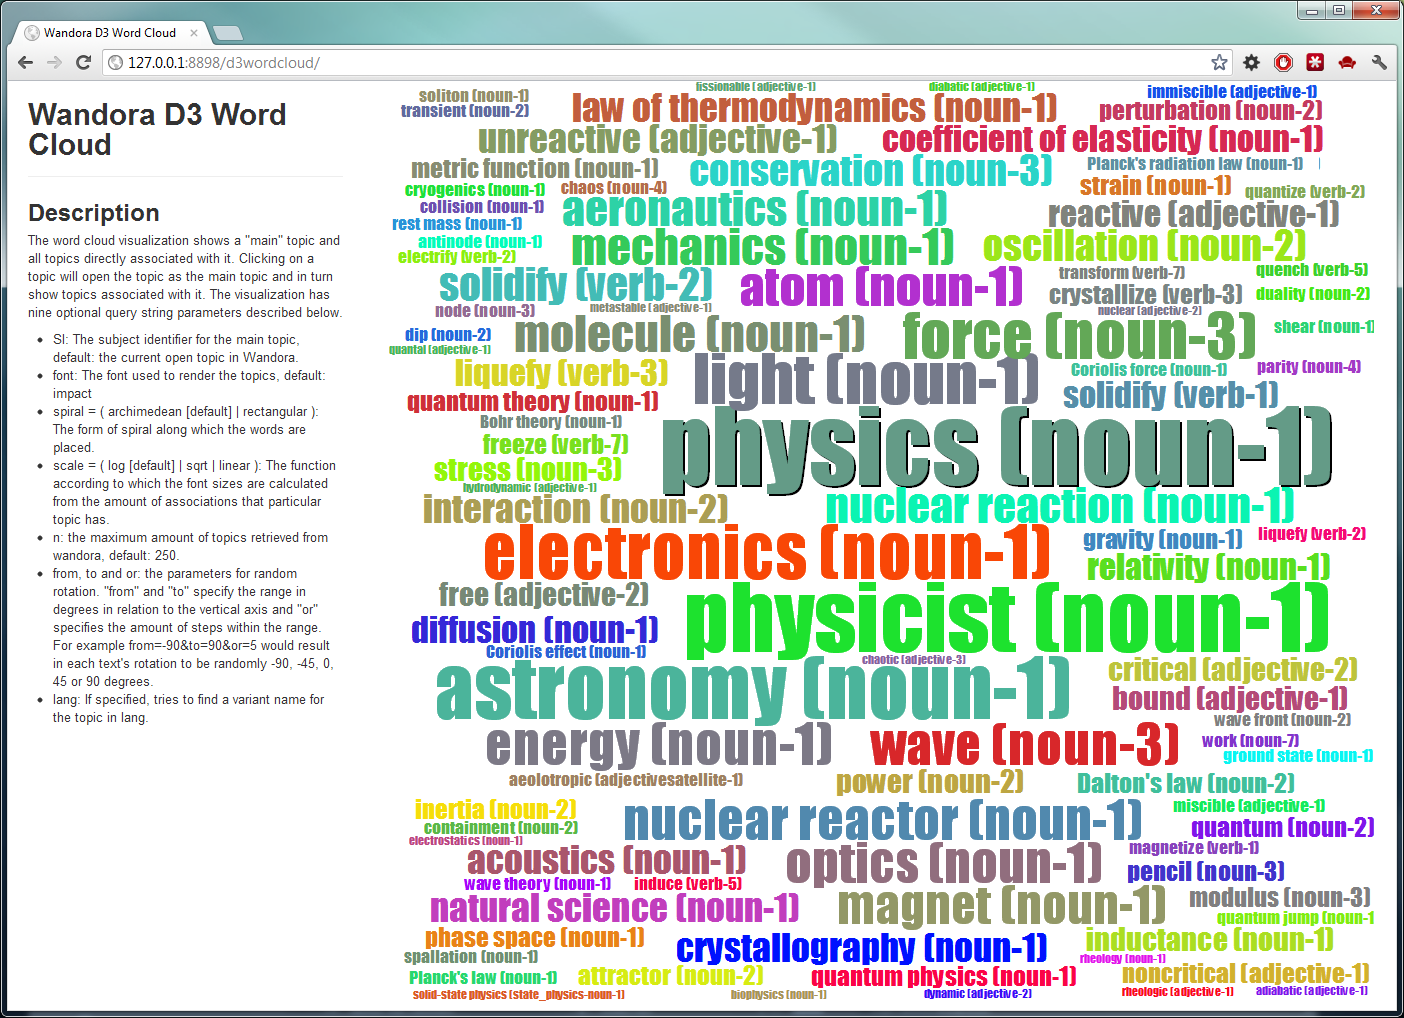The height and width of the screenshot is (1018, 1404).
Task: Click the forward navigation arrow
Action: (x=53, y=62)
